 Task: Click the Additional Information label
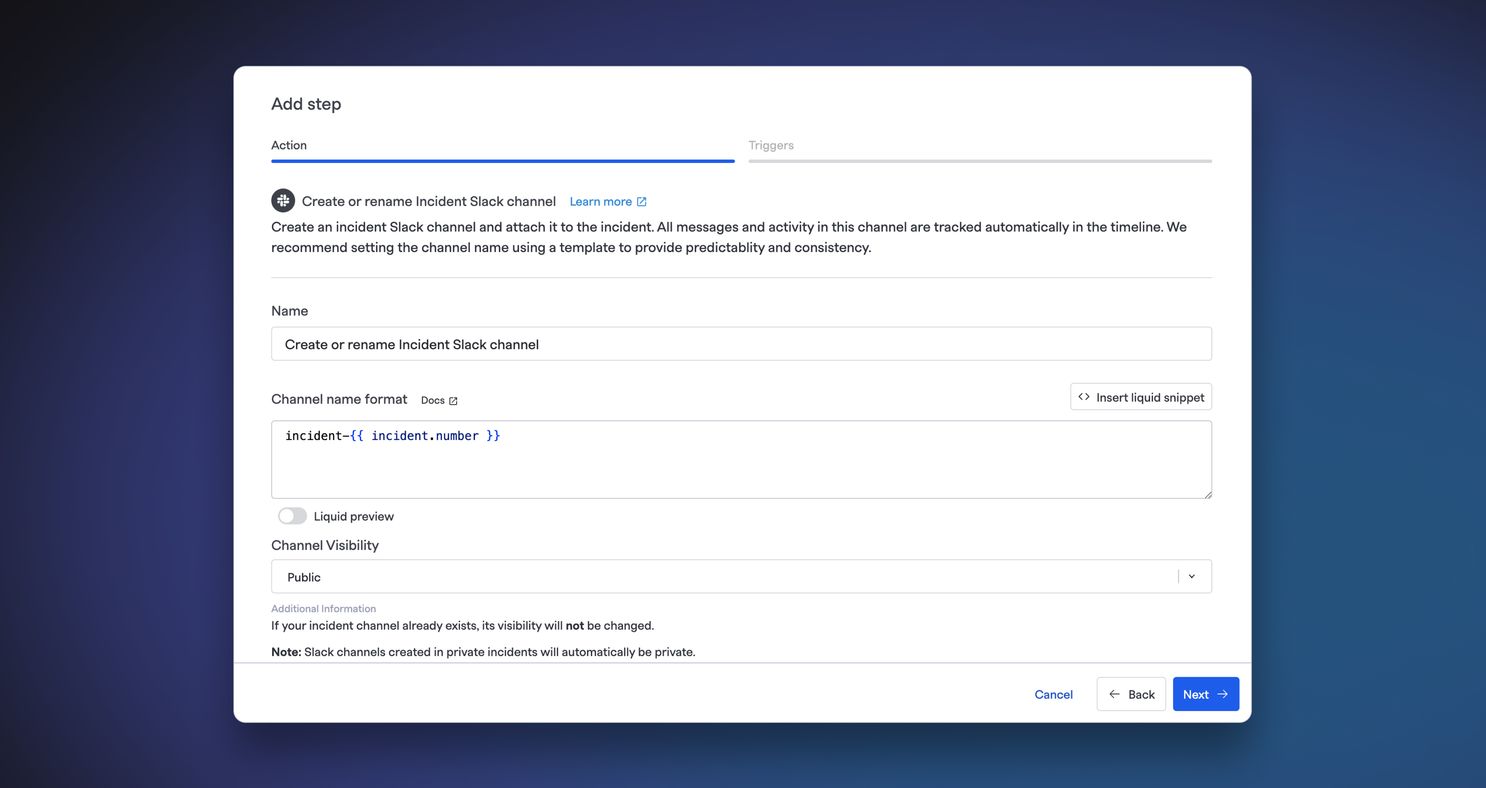324,609
